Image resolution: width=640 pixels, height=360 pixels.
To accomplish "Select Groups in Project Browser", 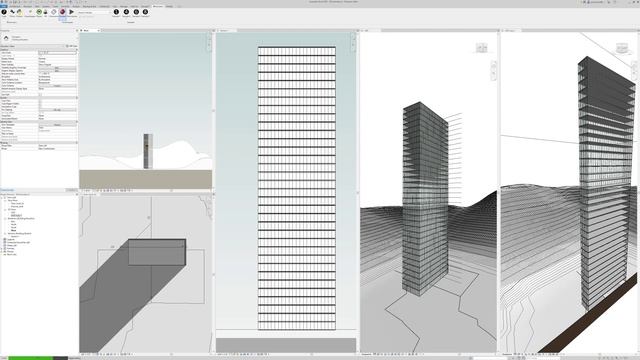I will 11,251.
